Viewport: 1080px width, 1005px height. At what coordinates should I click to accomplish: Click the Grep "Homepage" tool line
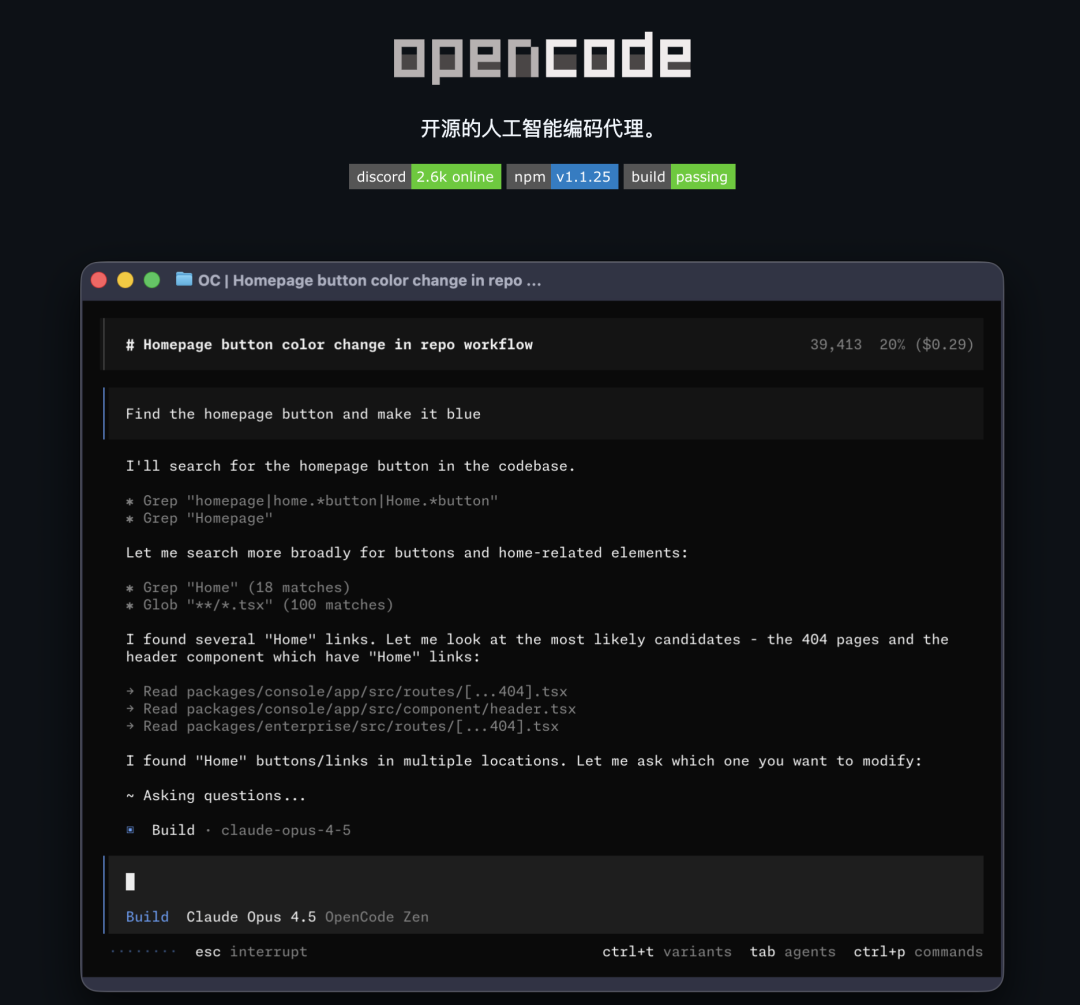point(199,518)
